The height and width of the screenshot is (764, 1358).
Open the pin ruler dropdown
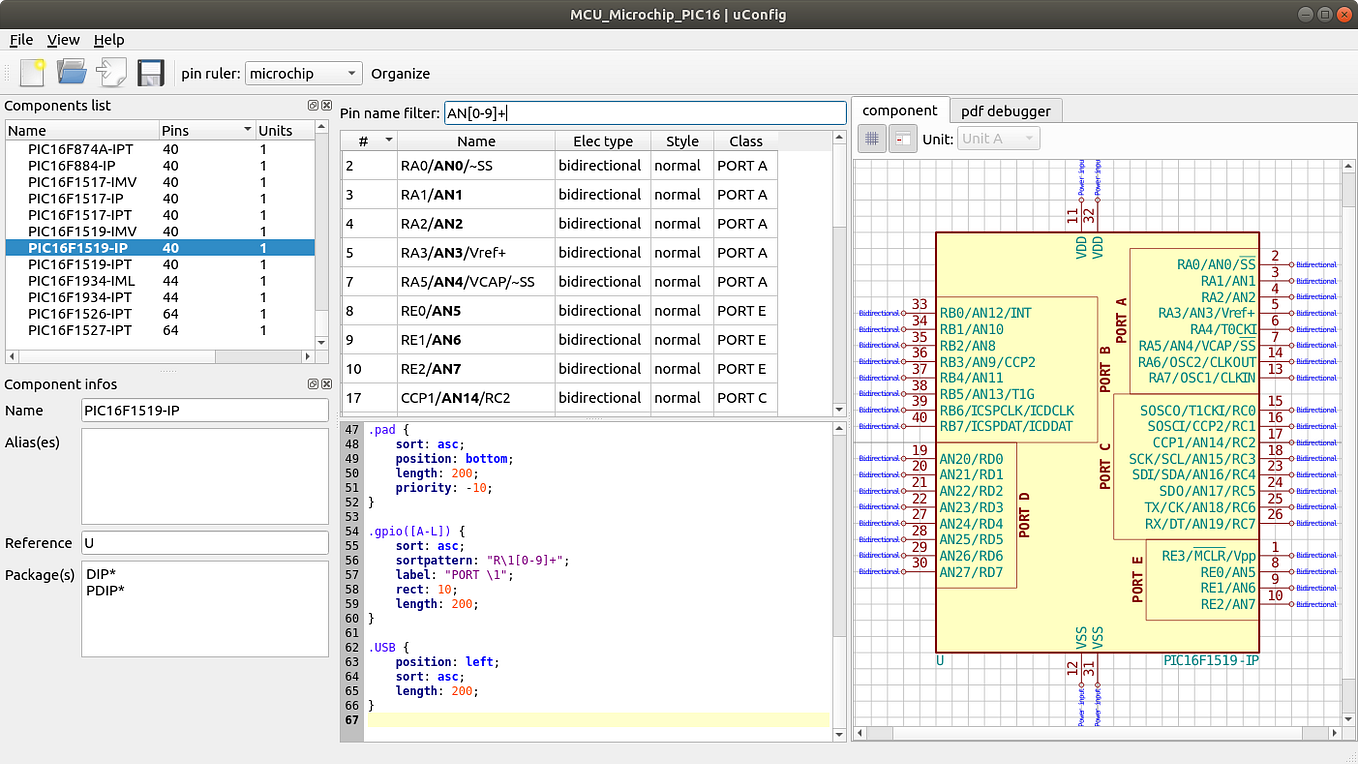click(x=303, y=73)
